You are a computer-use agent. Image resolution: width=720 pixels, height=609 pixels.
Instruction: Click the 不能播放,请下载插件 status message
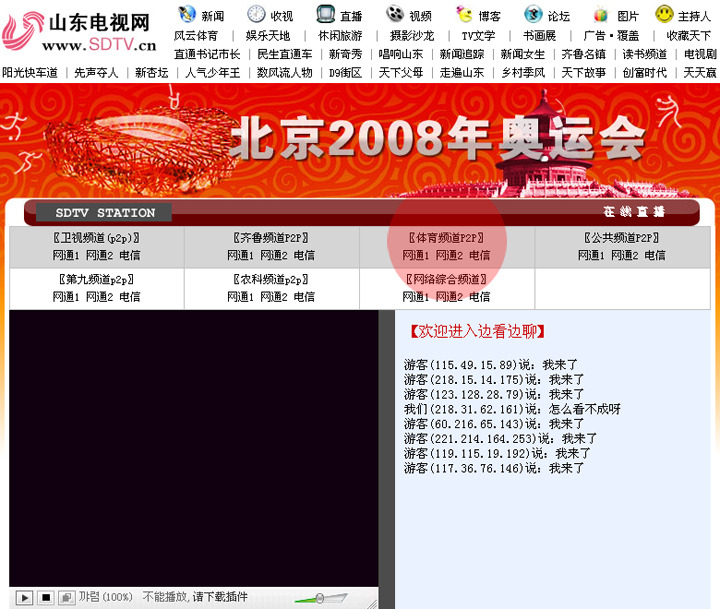pyautogui.click(x=195, y=597)
